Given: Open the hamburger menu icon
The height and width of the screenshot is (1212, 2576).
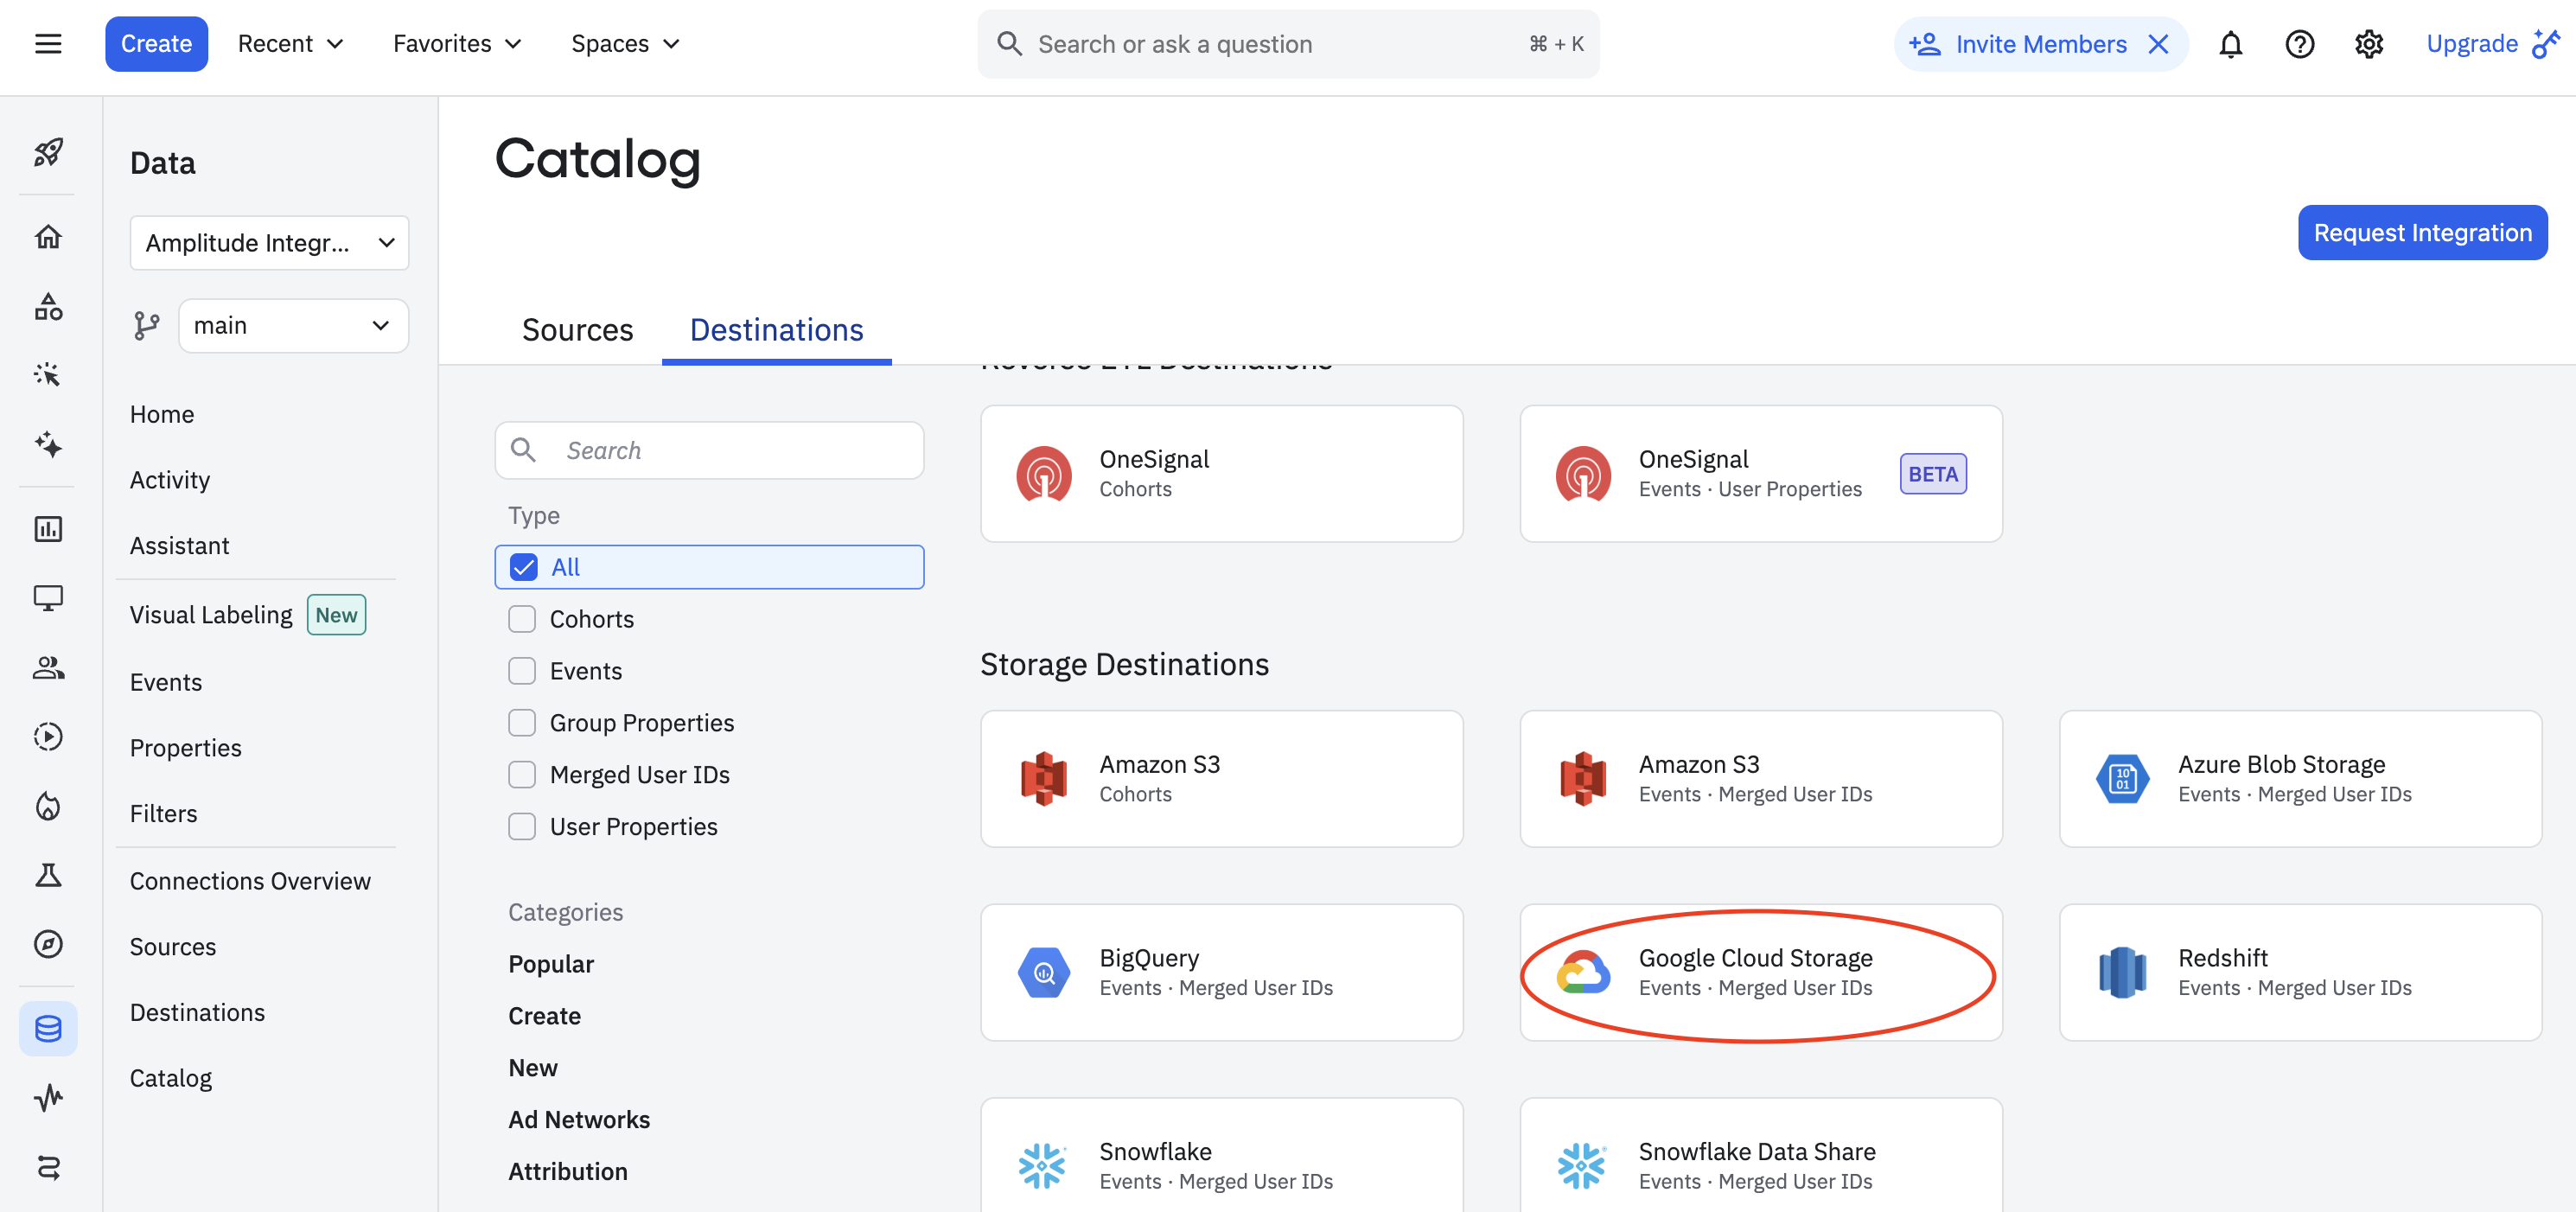Looking at the screenshot, I should point(48,44).
